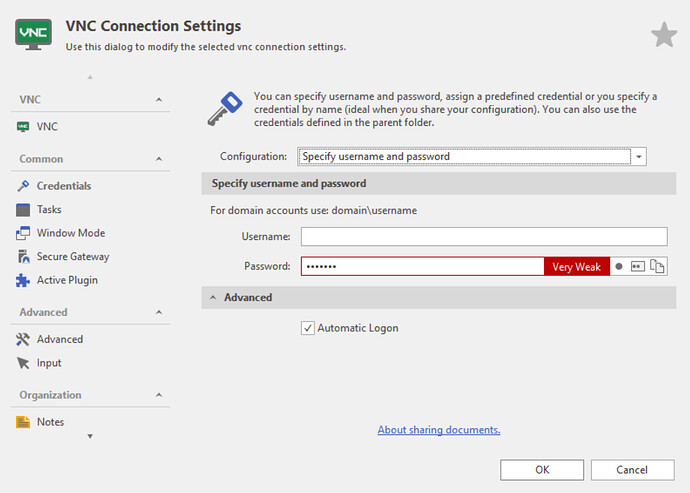Collapse the Organization sidebar group
Screen dimensions: 690x493
coord(157,395)
